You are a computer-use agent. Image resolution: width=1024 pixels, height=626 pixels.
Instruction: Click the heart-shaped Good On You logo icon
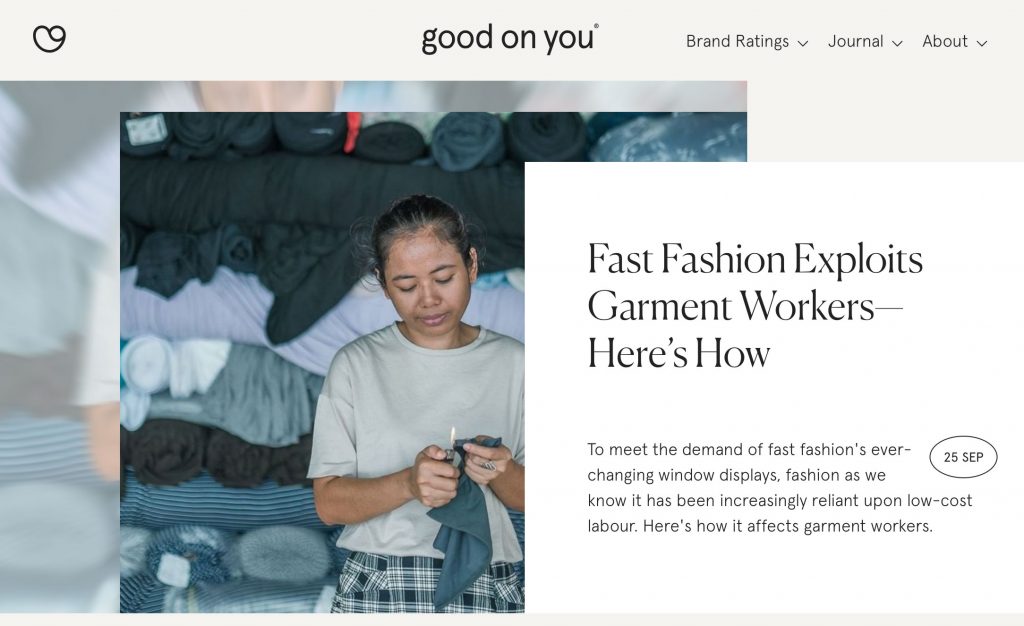49,39
